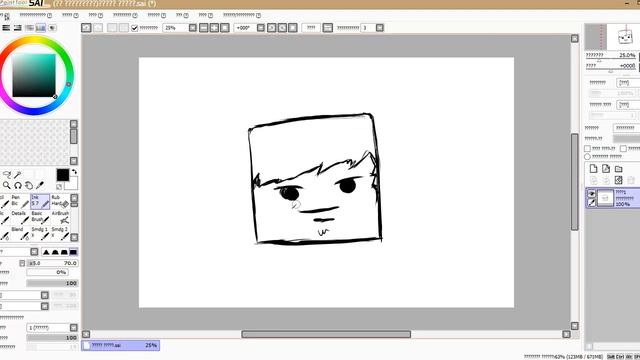Select the Rub Hard eraser tool
640x360 pixels.
(60, 202)
